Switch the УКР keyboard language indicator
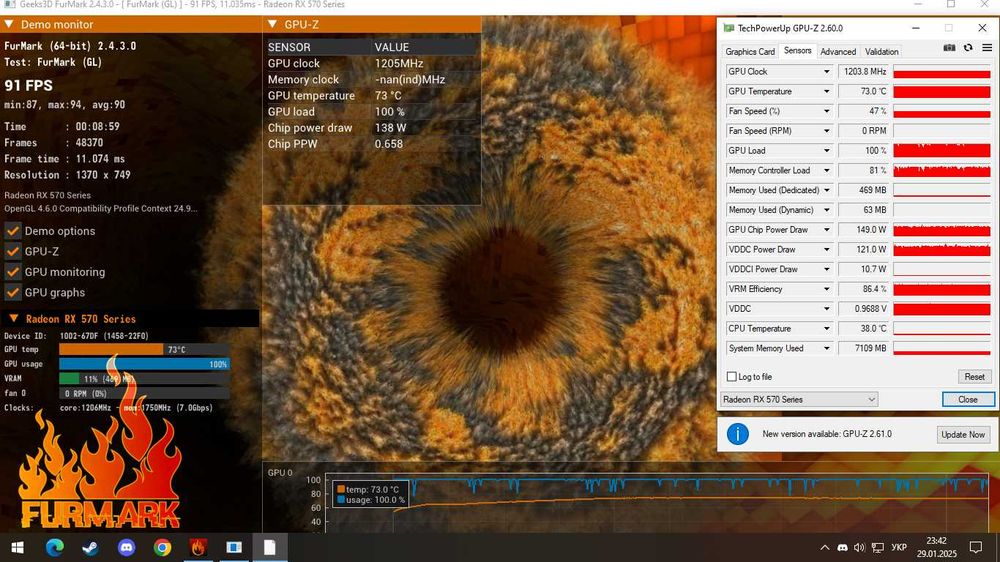1000x562 pixels. tap(899, 547)
